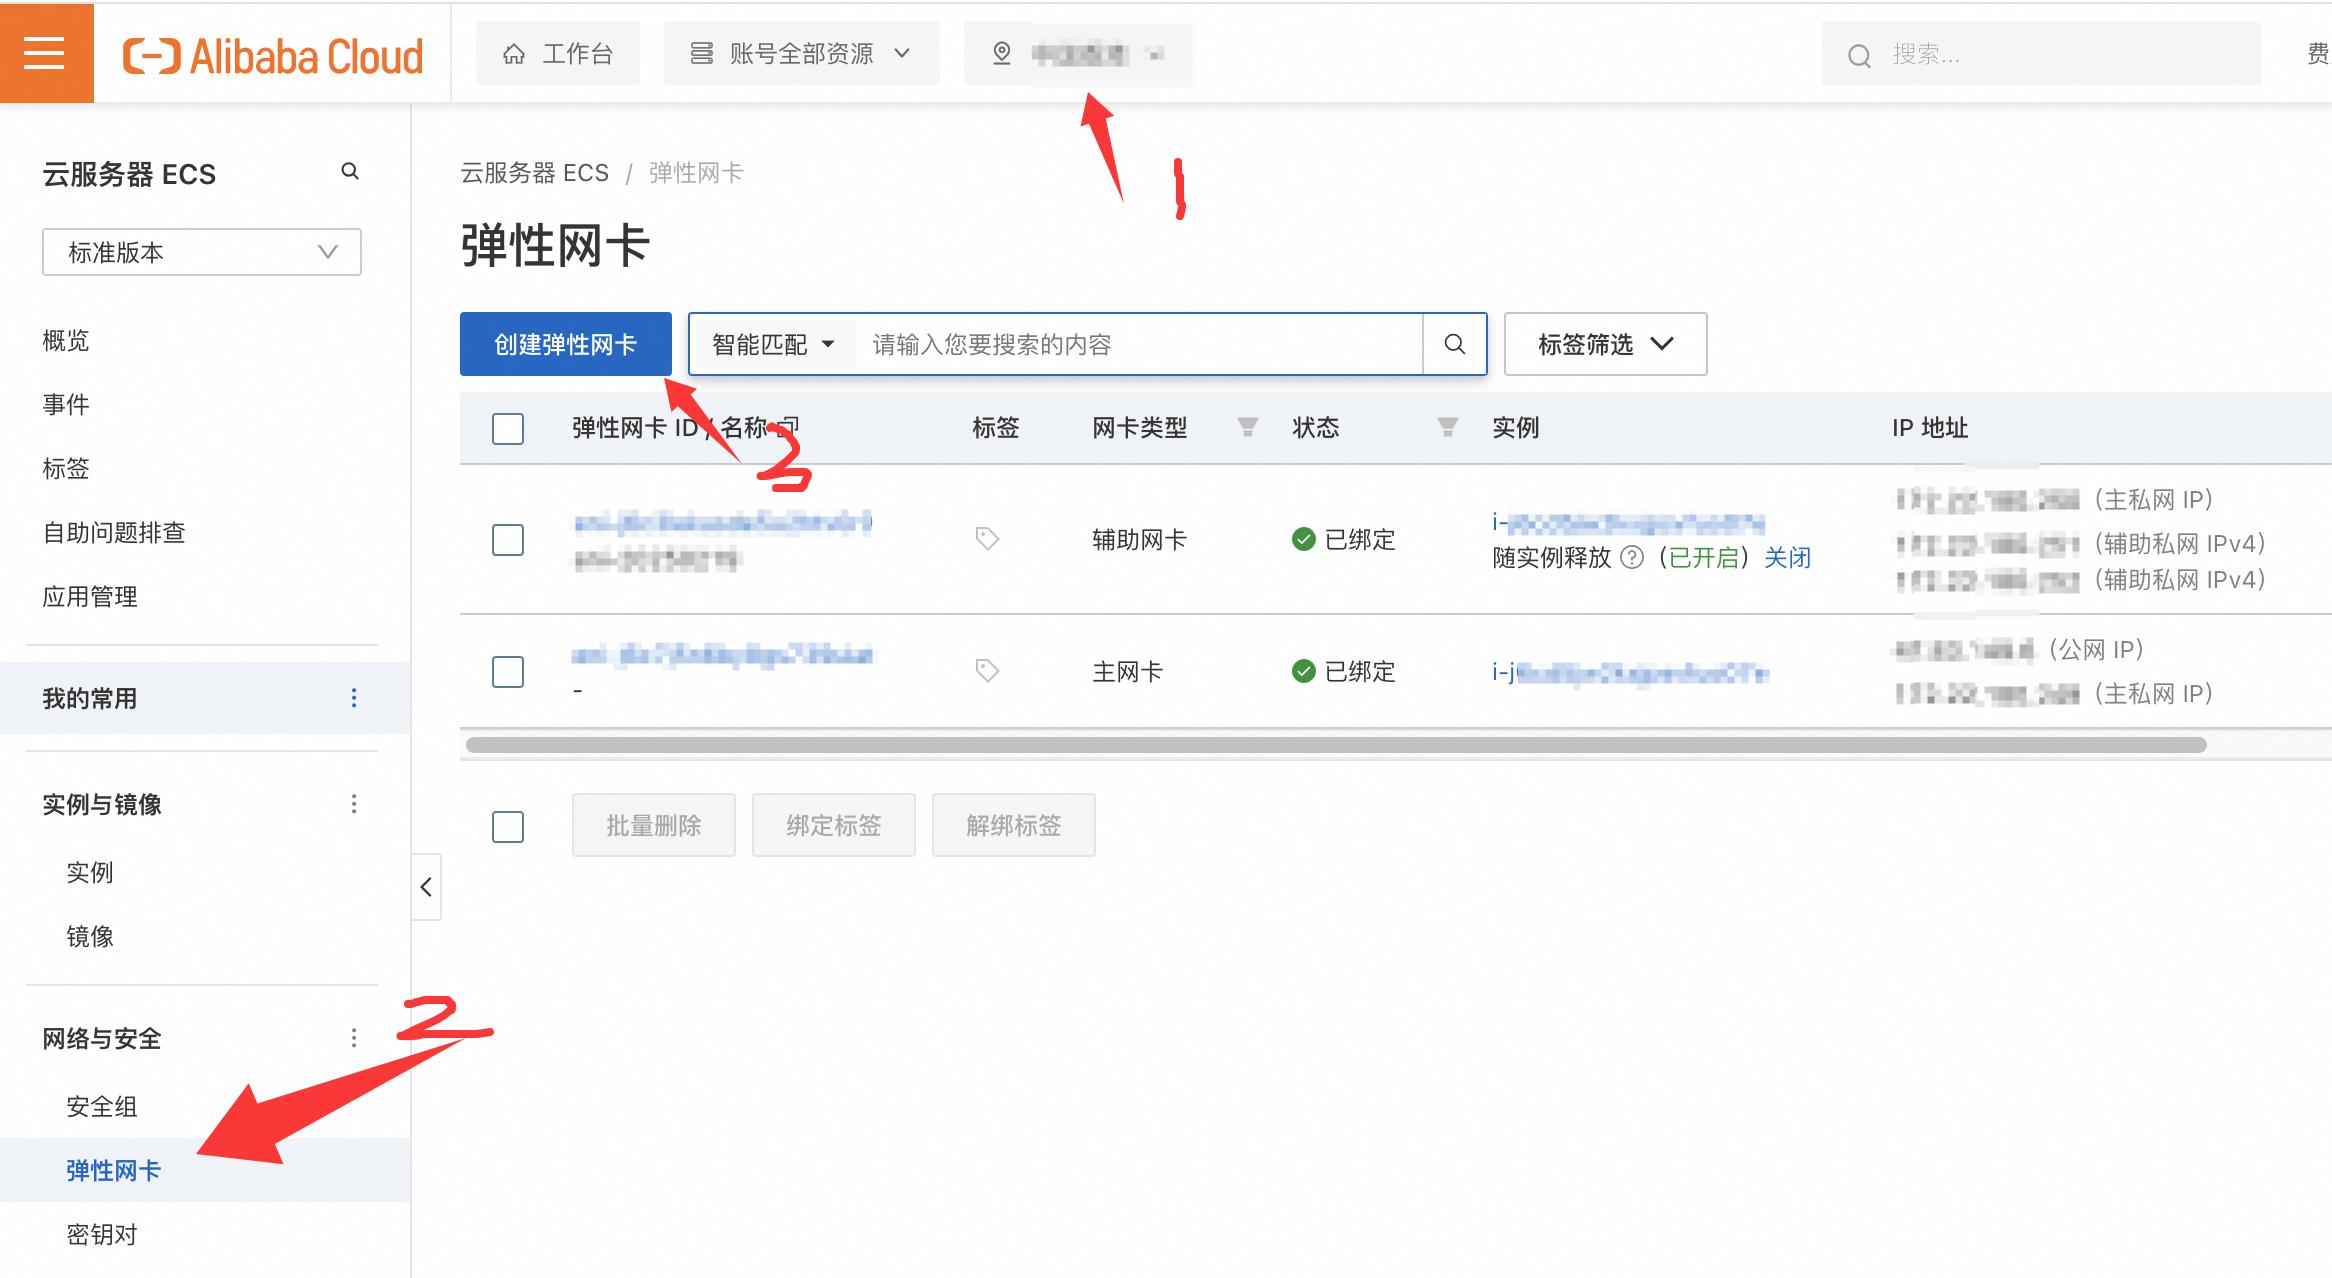This screenshot has width=2332, height=1278.
Task: Open 状态 column filter funnel
Action: point(1446,428)
